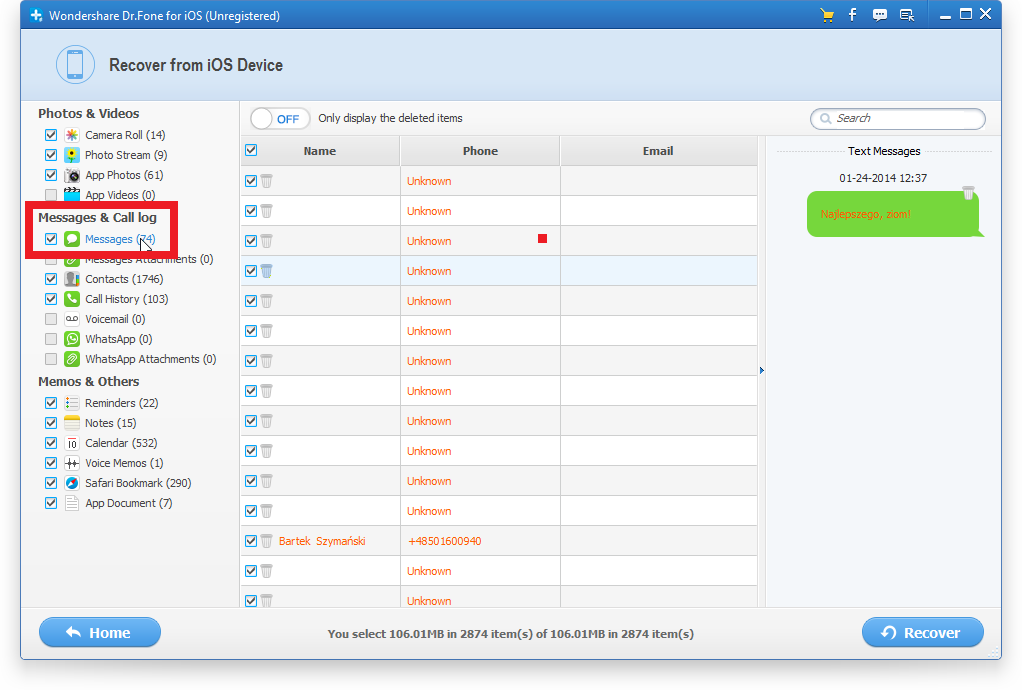Select Camera Roll (14) category
Viewport: 1022px width, 690px height.
(125, 135)
